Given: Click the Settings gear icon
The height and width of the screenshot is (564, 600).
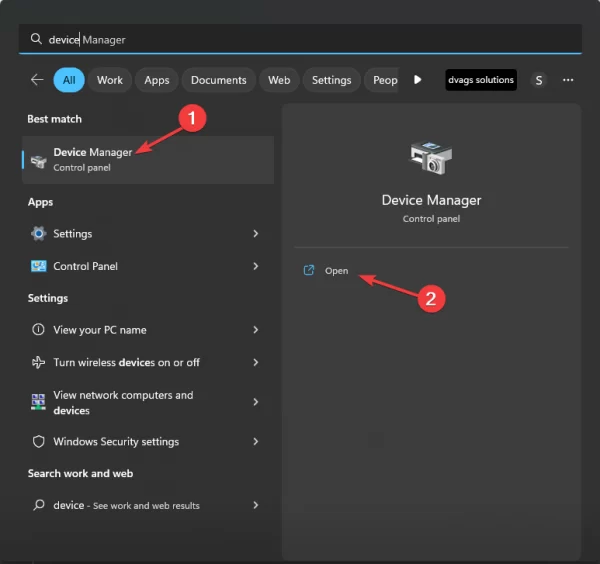Looking at the screenshot, I should [x=39, y=233].
